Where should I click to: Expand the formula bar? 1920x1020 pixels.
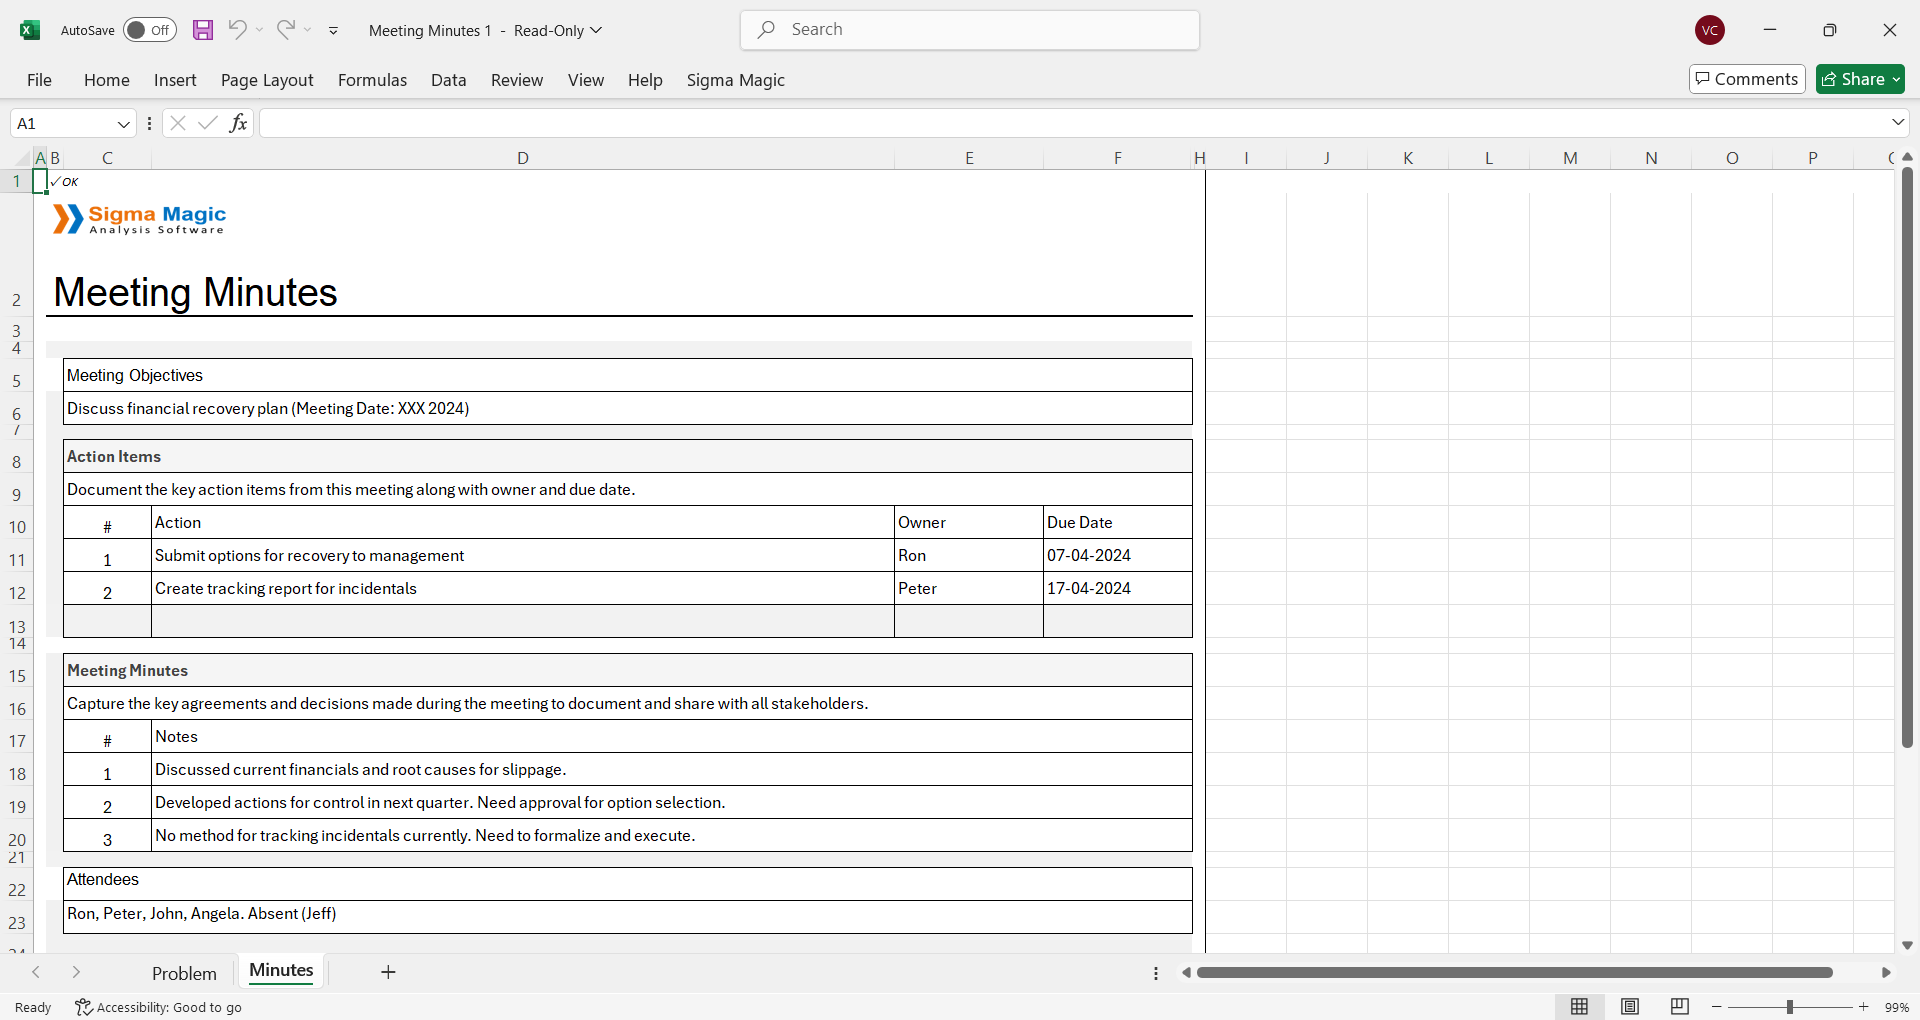(x=1897, y=122)
